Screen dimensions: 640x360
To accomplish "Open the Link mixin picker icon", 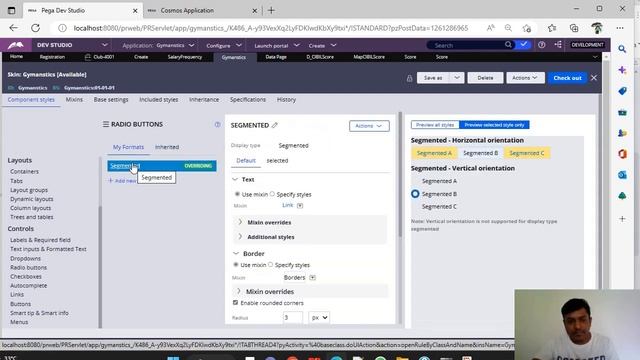I will [300, 205].
